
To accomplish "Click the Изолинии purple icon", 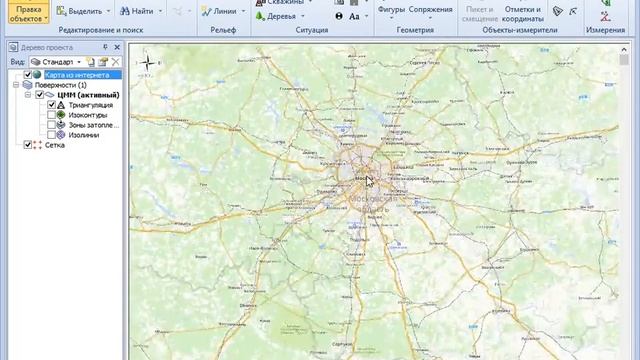I will pos(61,135).
